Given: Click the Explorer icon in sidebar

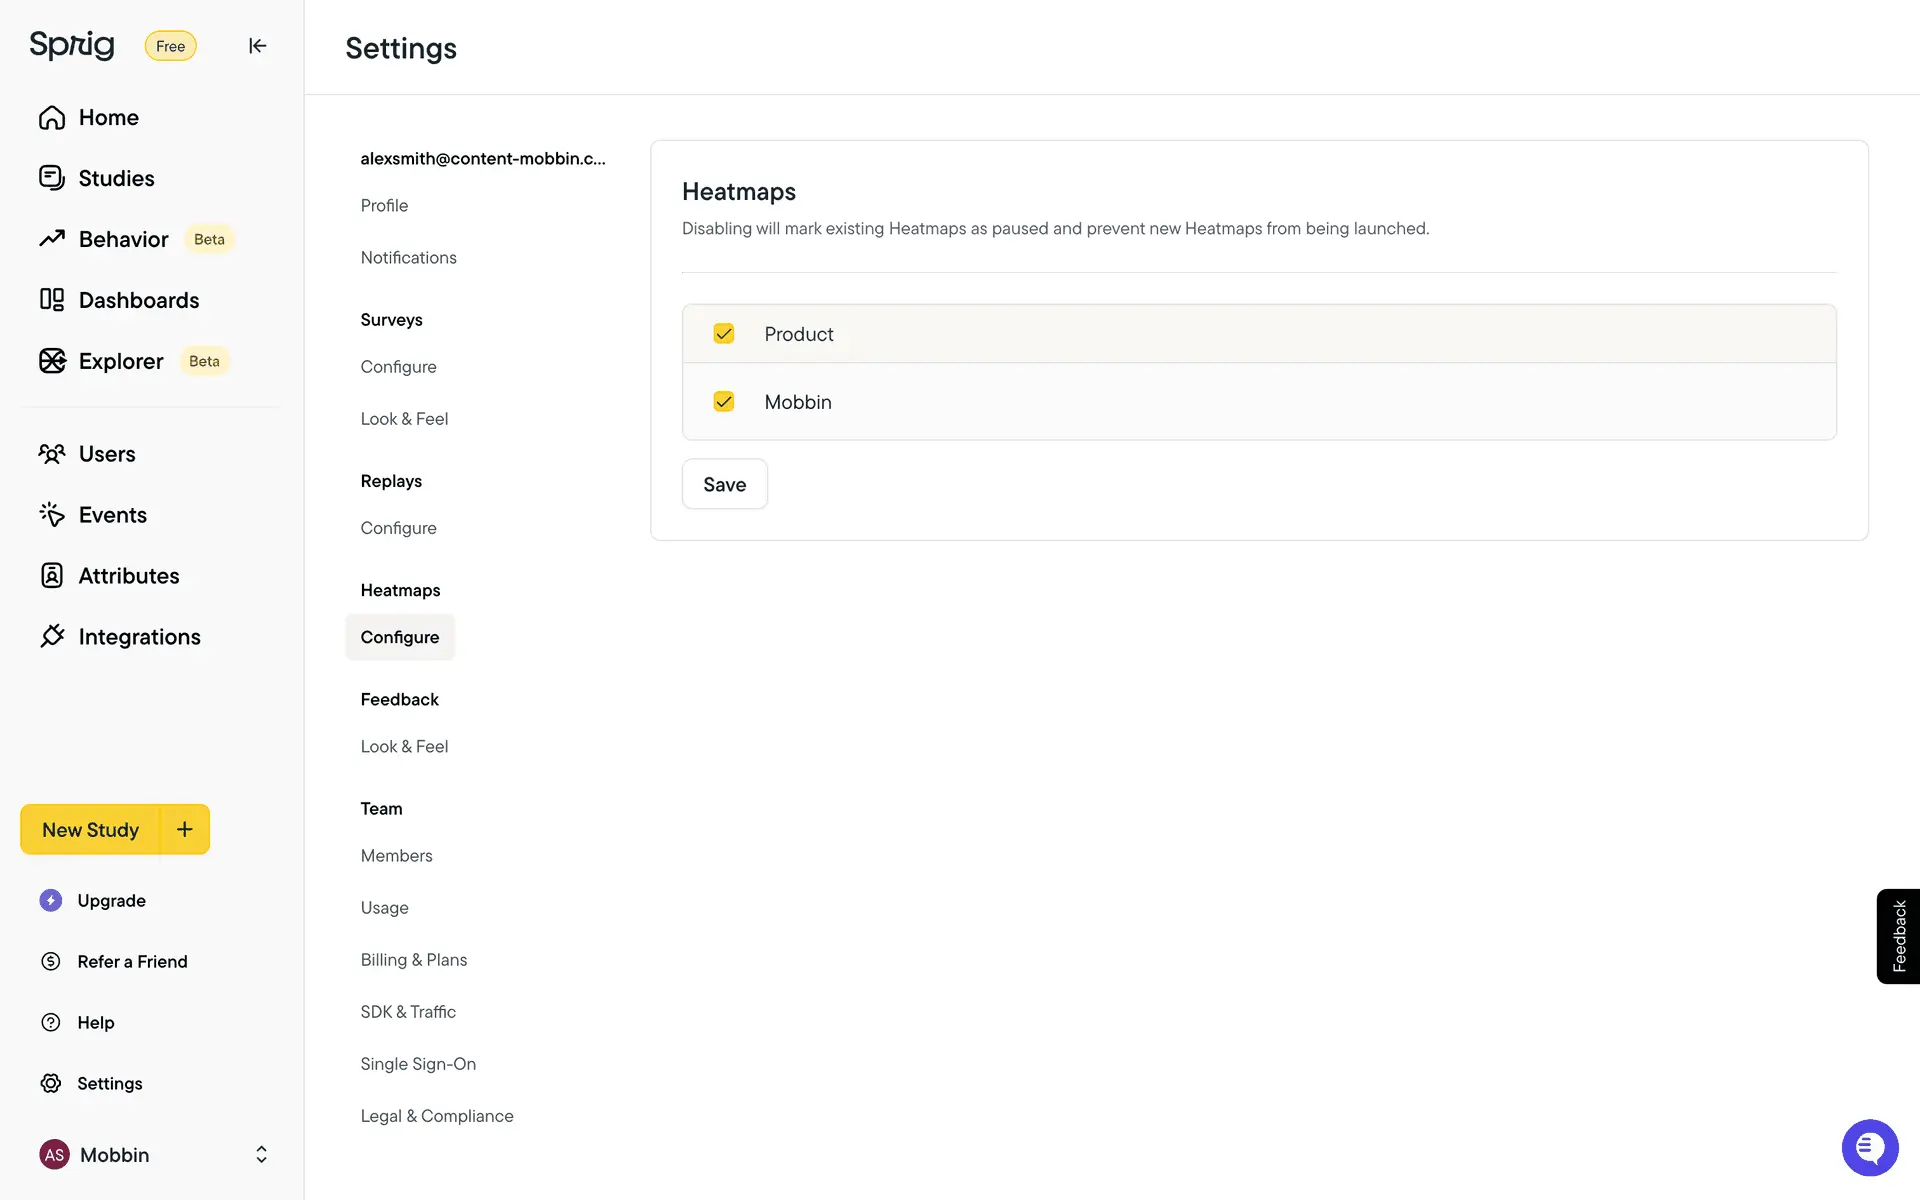Looking at the screenshot, I should click(x=52, y=361).
